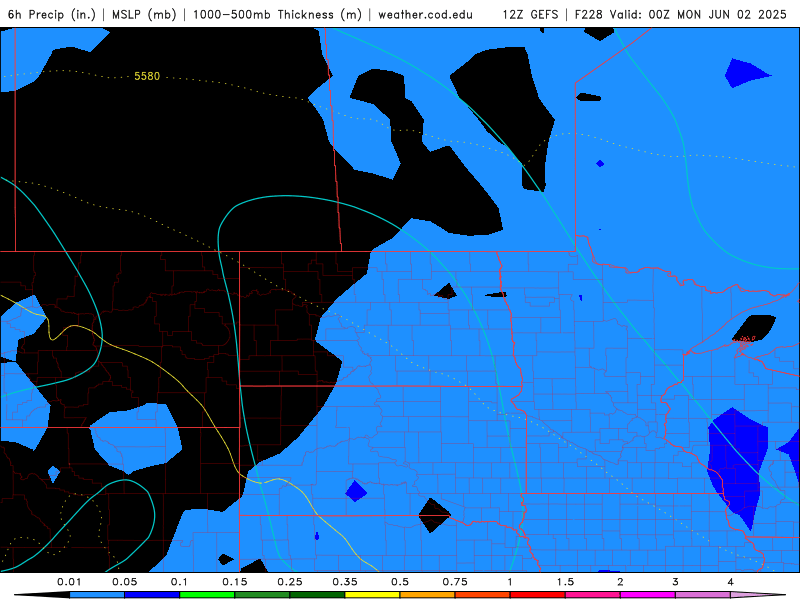Image resolution: width=800 pixels, height=600 pixels.
Task: Click the legend value 3
Action: pos(675,582)
